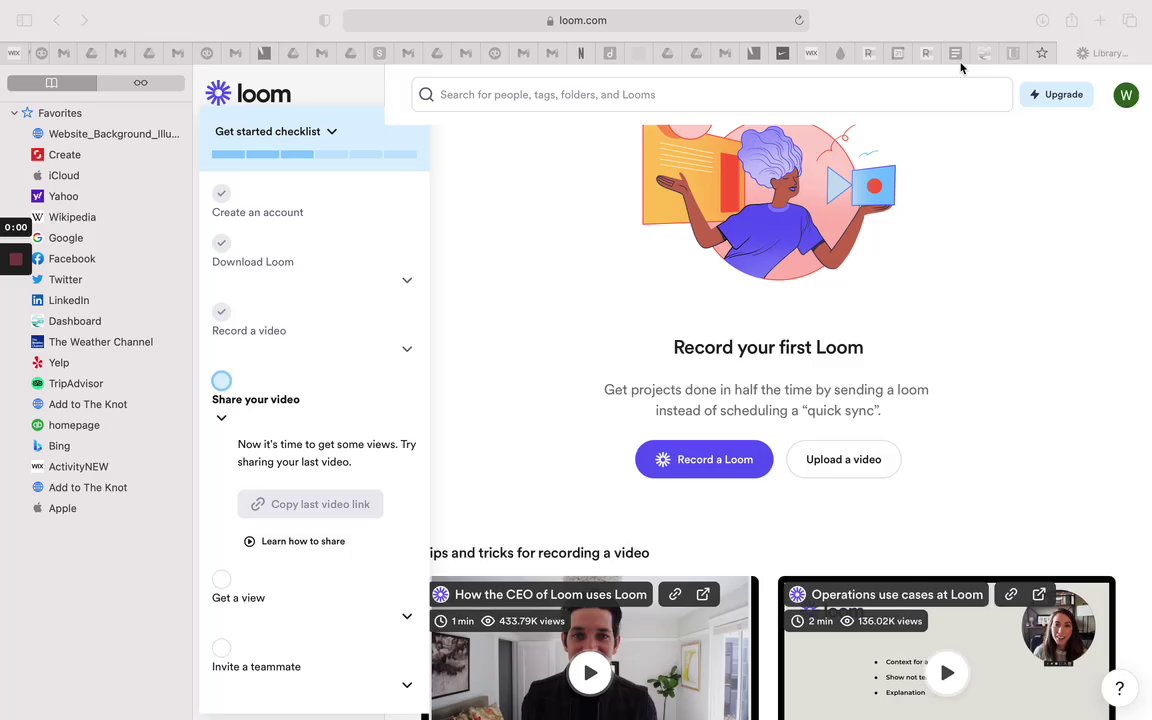Click Copy last video link
The width and height of the screenshot is (1152, 720).
point(310,504)
